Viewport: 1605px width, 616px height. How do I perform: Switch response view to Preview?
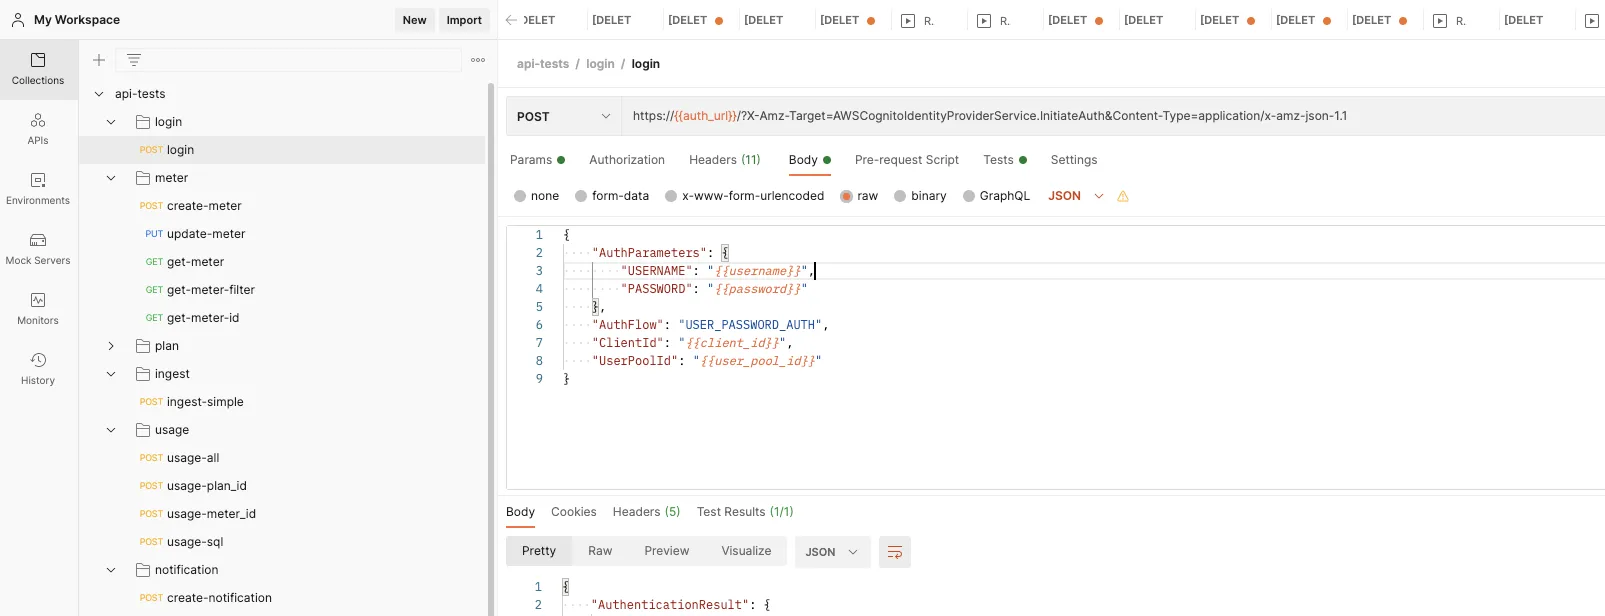click(x=667, y=551)
